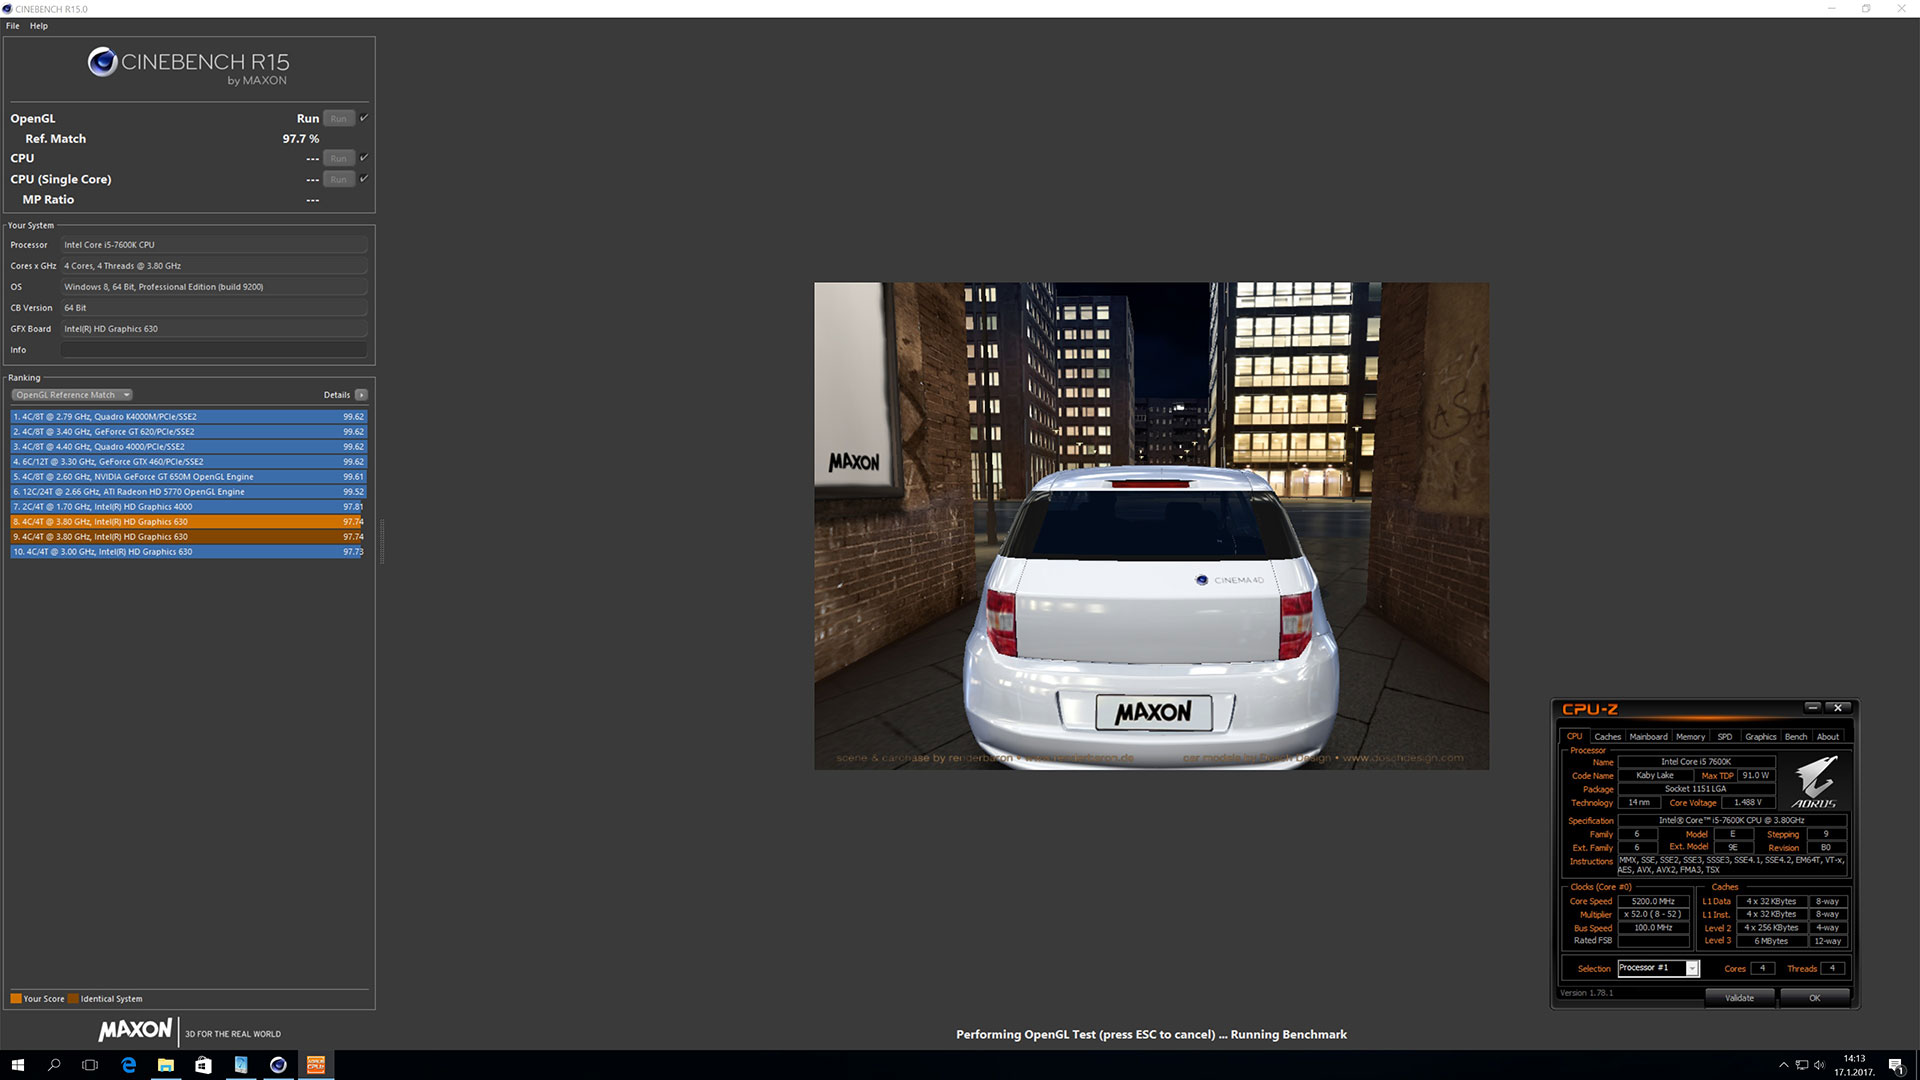Click the Details arrow button in Ranking
The height and width of the screenshot is (1080, 1920).
tap(361, 395)
